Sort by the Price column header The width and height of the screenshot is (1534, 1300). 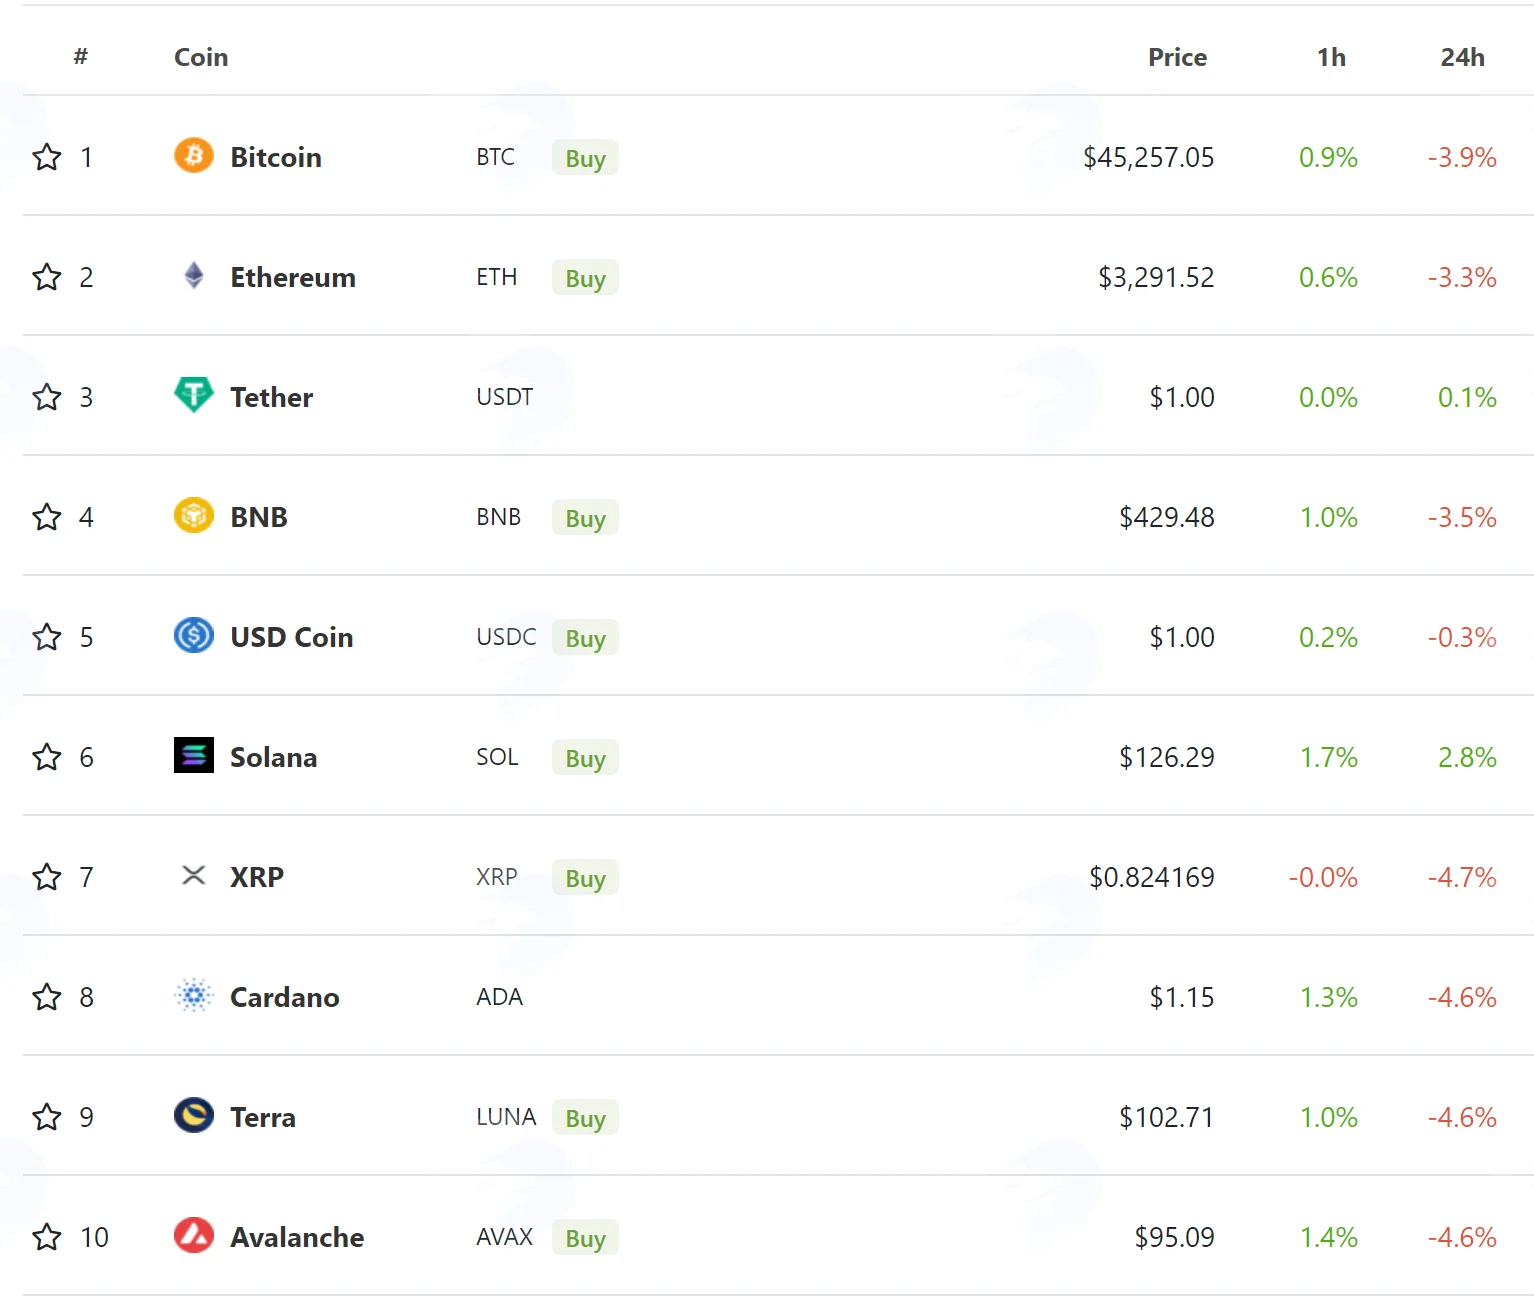click(1177, 57)
